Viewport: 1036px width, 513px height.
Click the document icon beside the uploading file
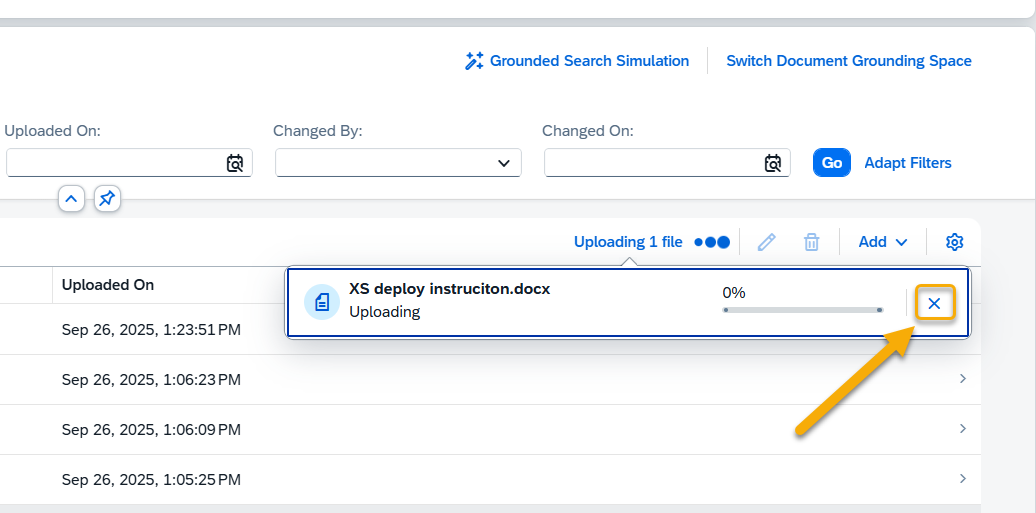[321, 302]
